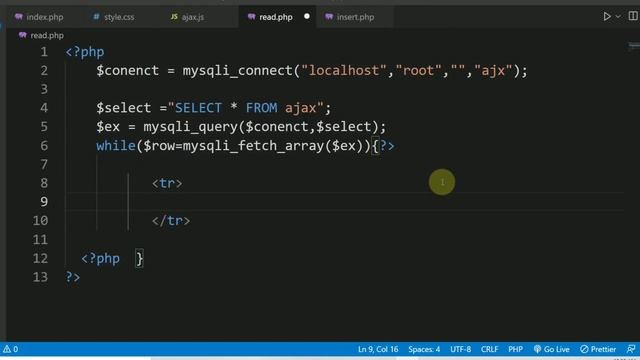This screenshot has width=640, height=360.
Task: Run the file with play icon
Action: (607, 16)
